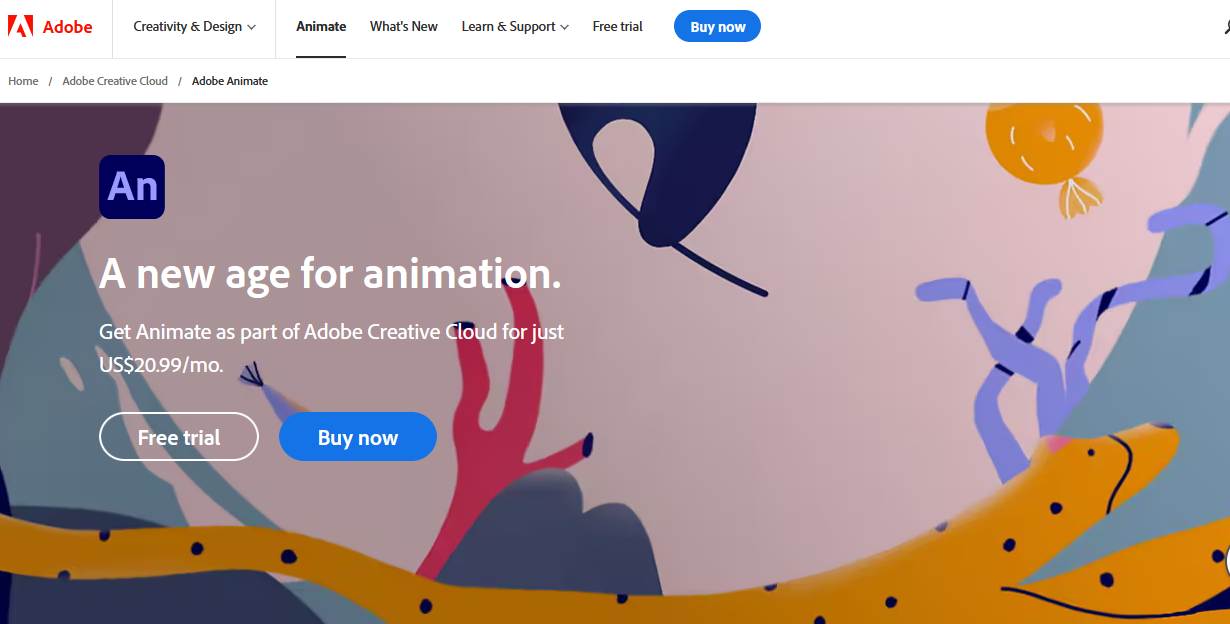
Task: Click the blue Buy now hero button
Action: pyautogui.click(x=358, y=437)
